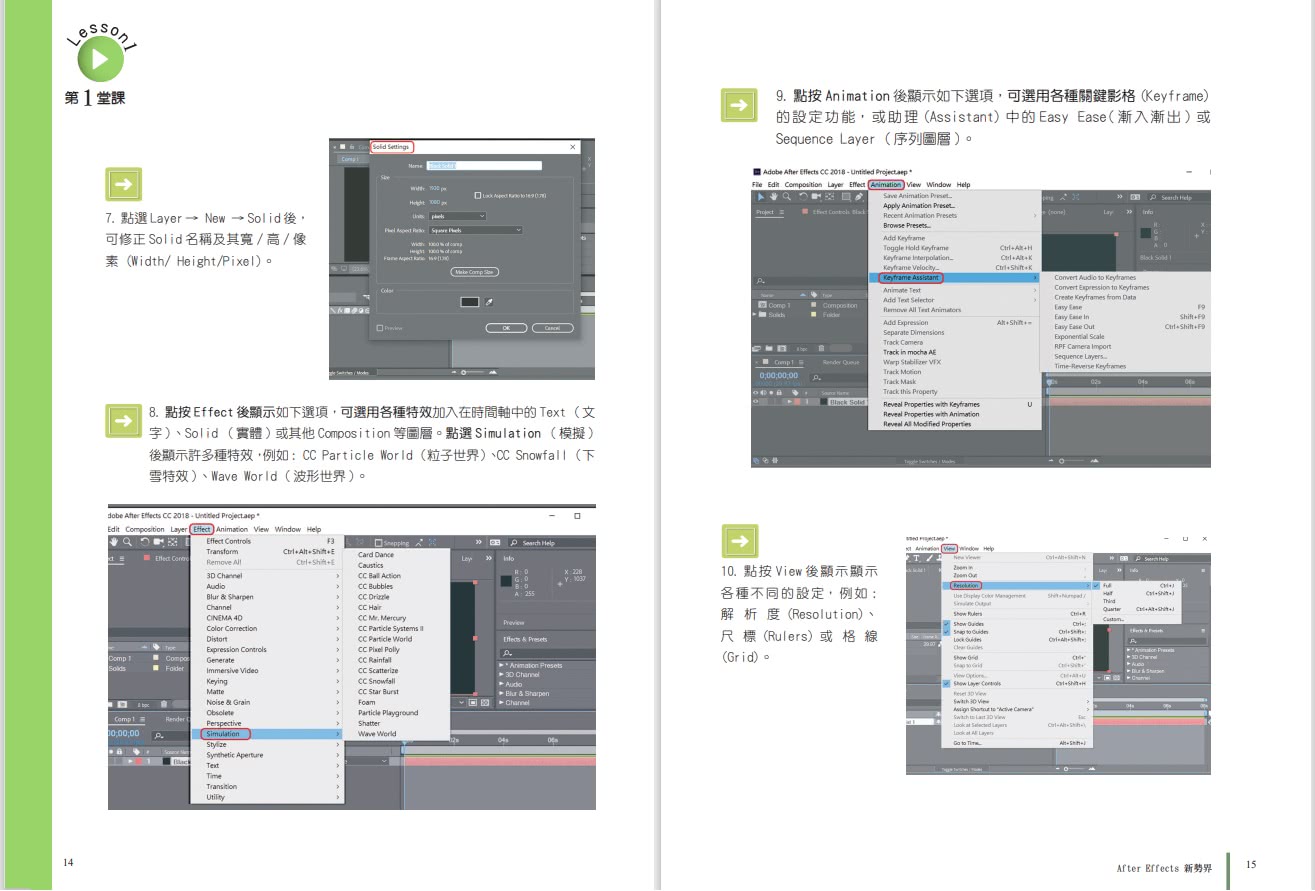Click Comp 1 composition icon in Animation screenshot Project

[x=762, y=305]
